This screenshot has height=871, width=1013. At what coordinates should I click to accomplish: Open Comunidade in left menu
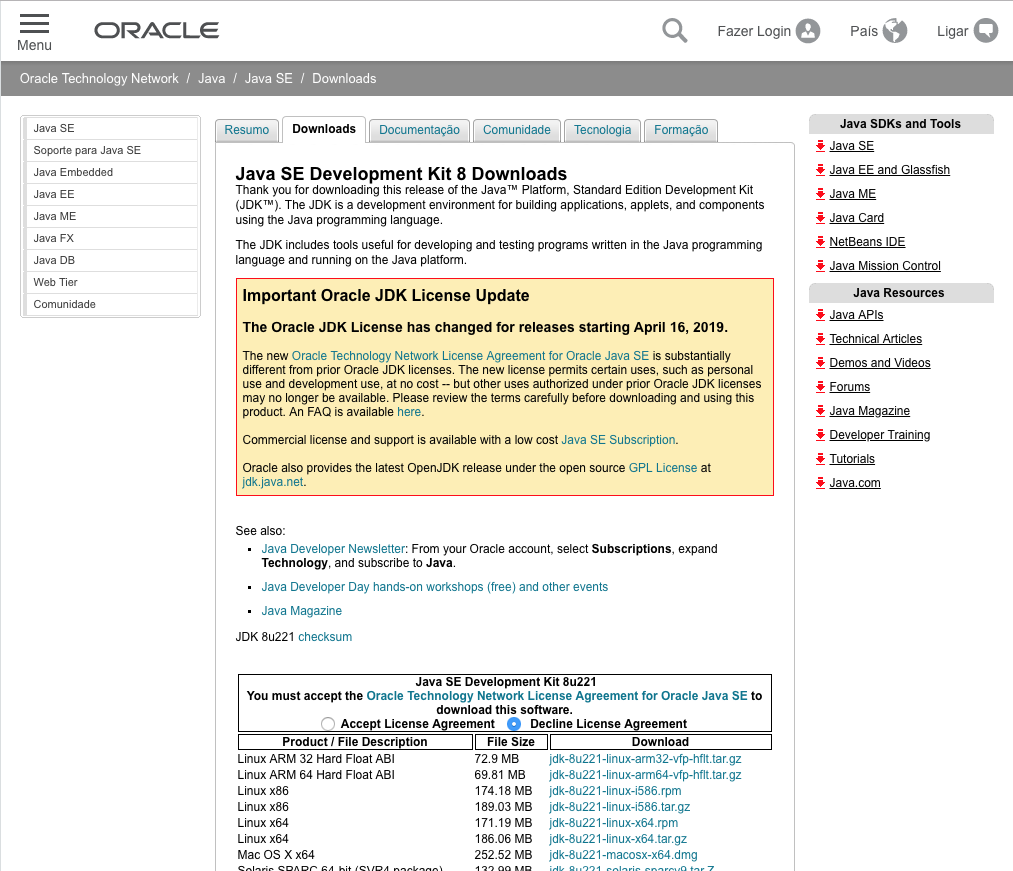click(x=111, y=304)
